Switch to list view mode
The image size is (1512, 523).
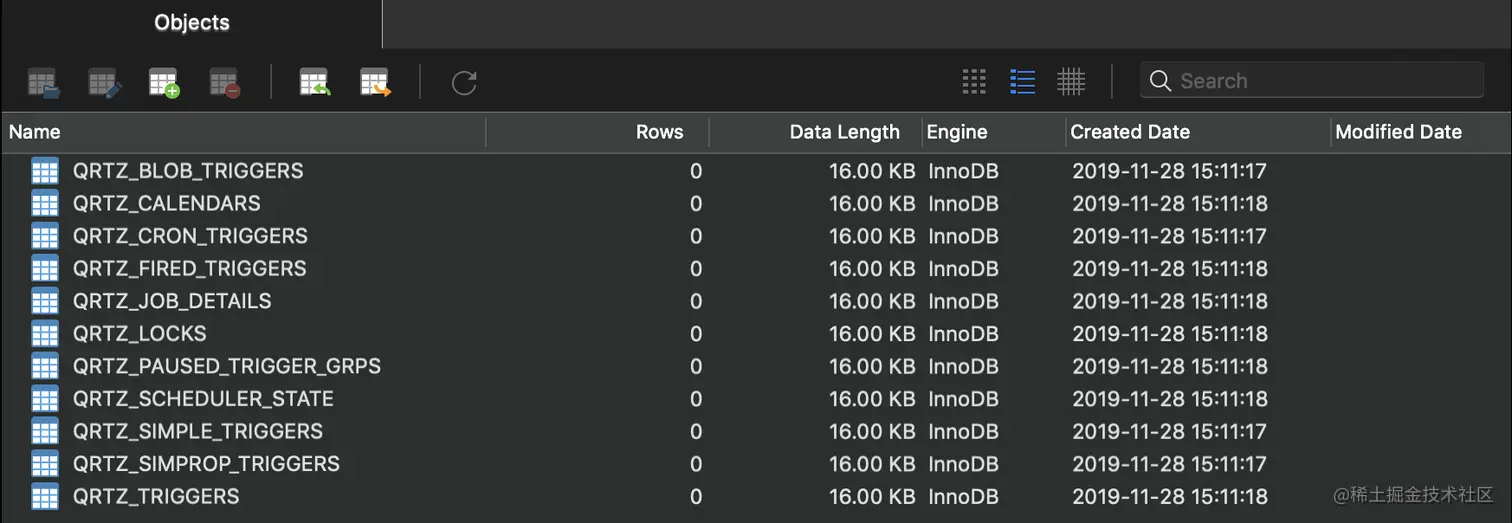click(x=1022, y=82)
